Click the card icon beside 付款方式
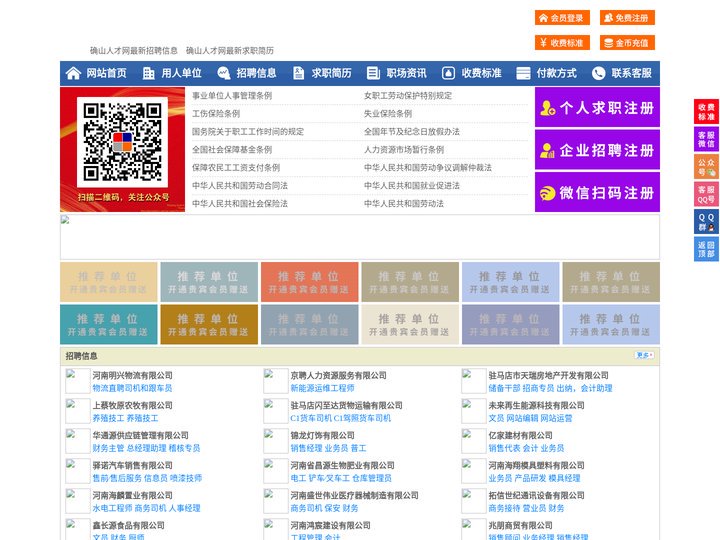Image resolution: width=720 pixels, height=540 pixels. pos(523,73)
